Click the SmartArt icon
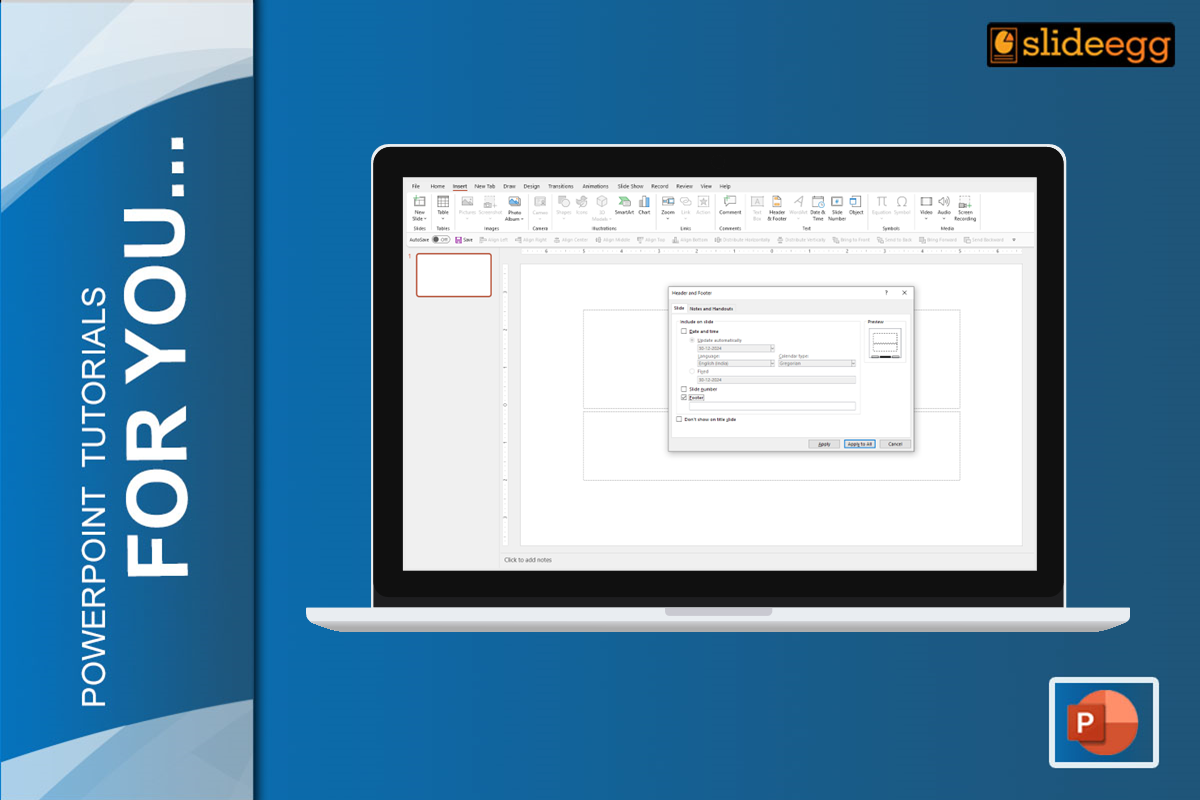Screen dimensions: 1200x800 point(623,203)
